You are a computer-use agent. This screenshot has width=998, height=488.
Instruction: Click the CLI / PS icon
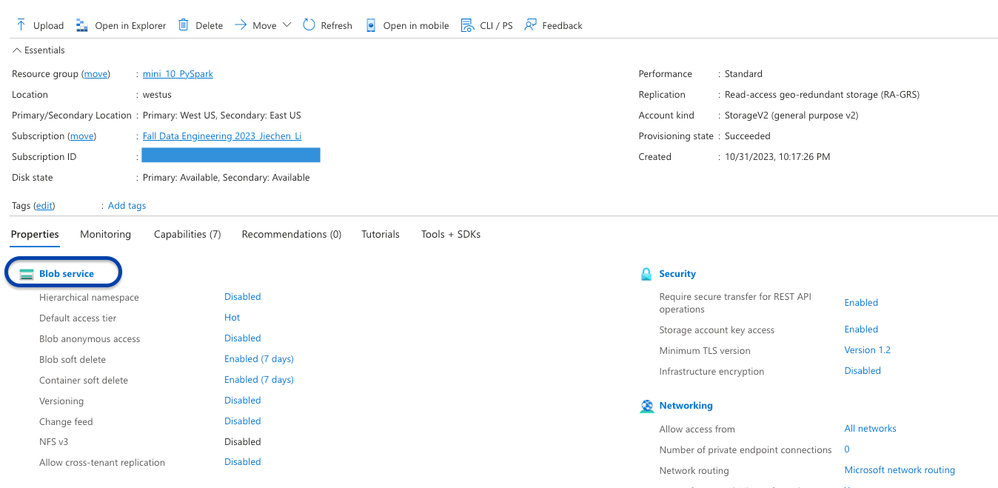[x=468, y=25]
